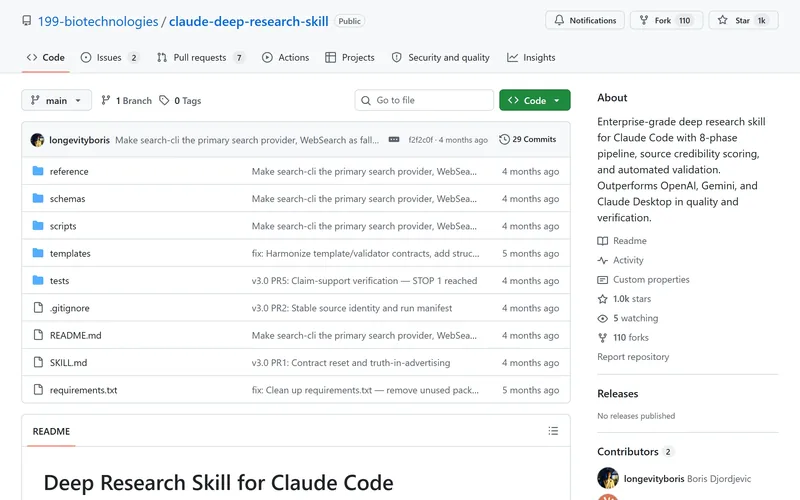Open commit 'v3.0 PR1: Contract reset and truth-in-advertising'

[351, 363]
